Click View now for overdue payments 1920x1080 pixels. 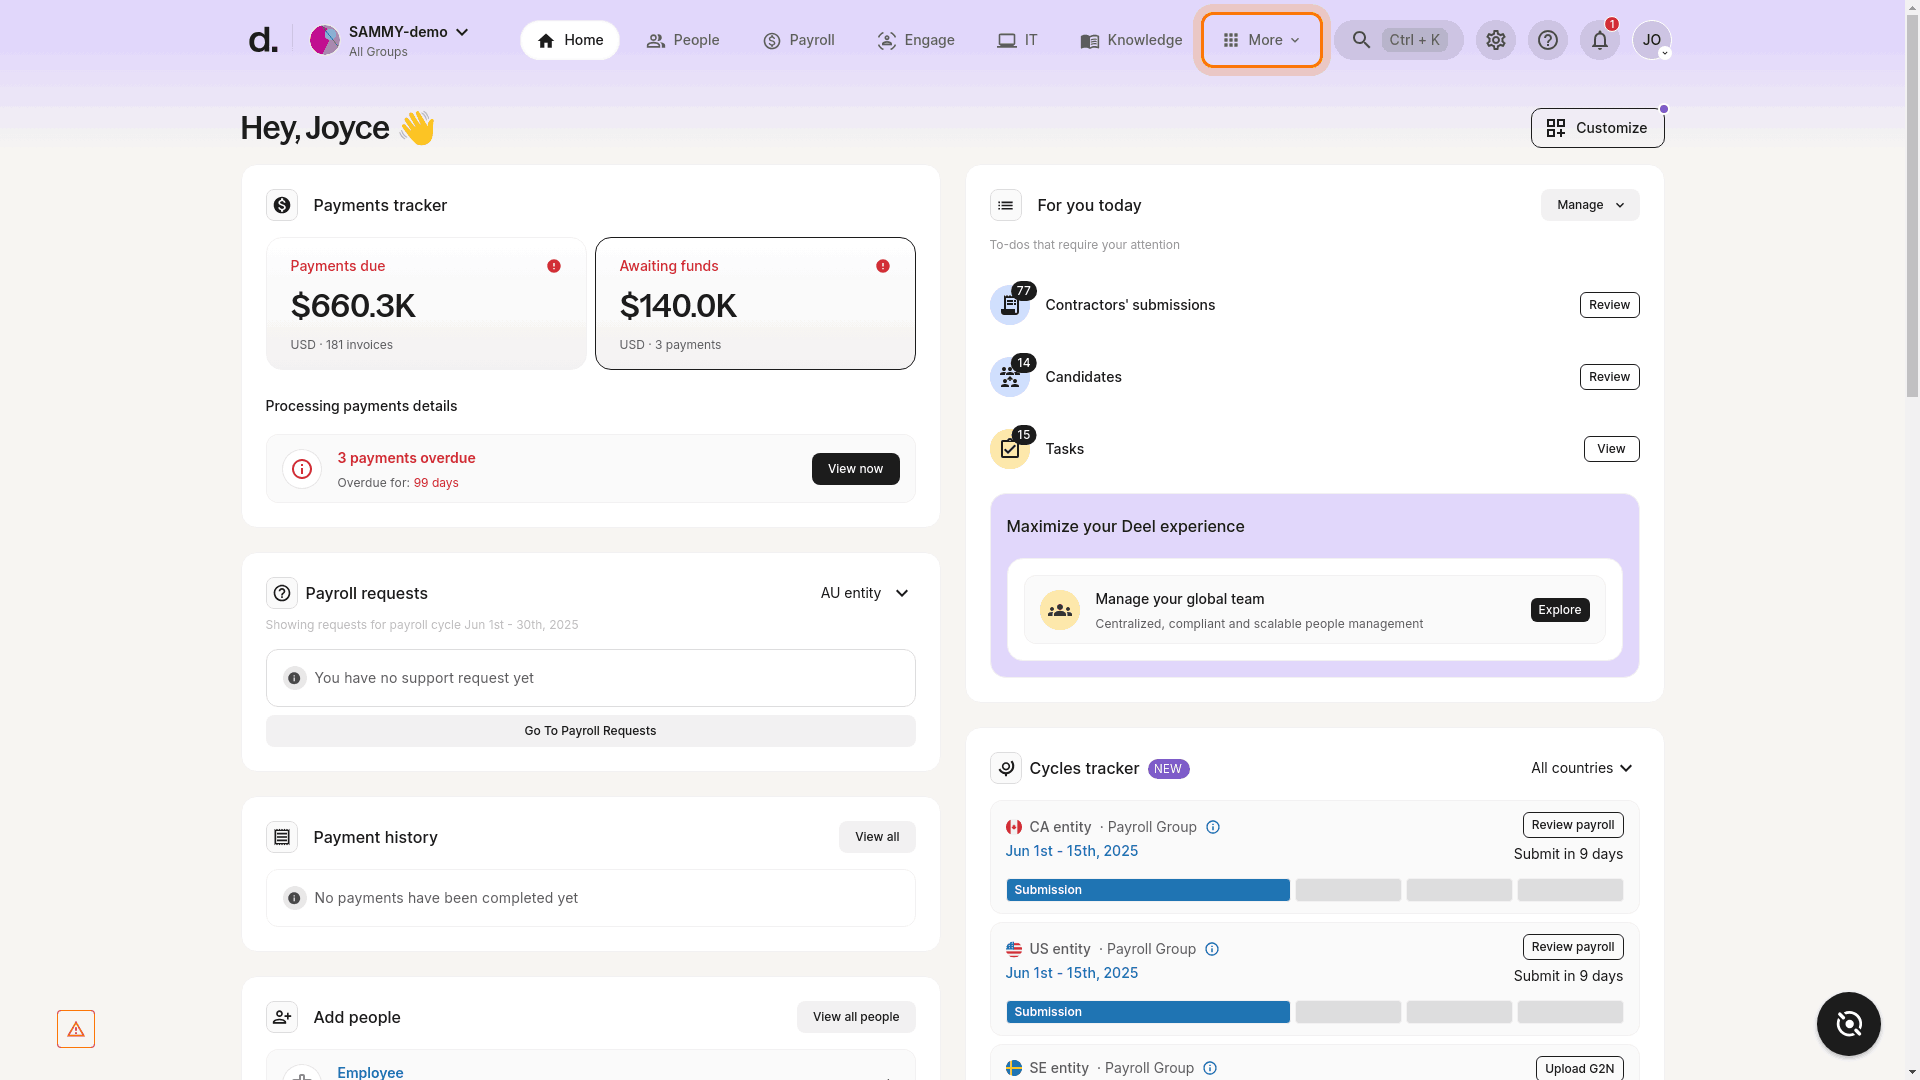[x=855, y=469]
